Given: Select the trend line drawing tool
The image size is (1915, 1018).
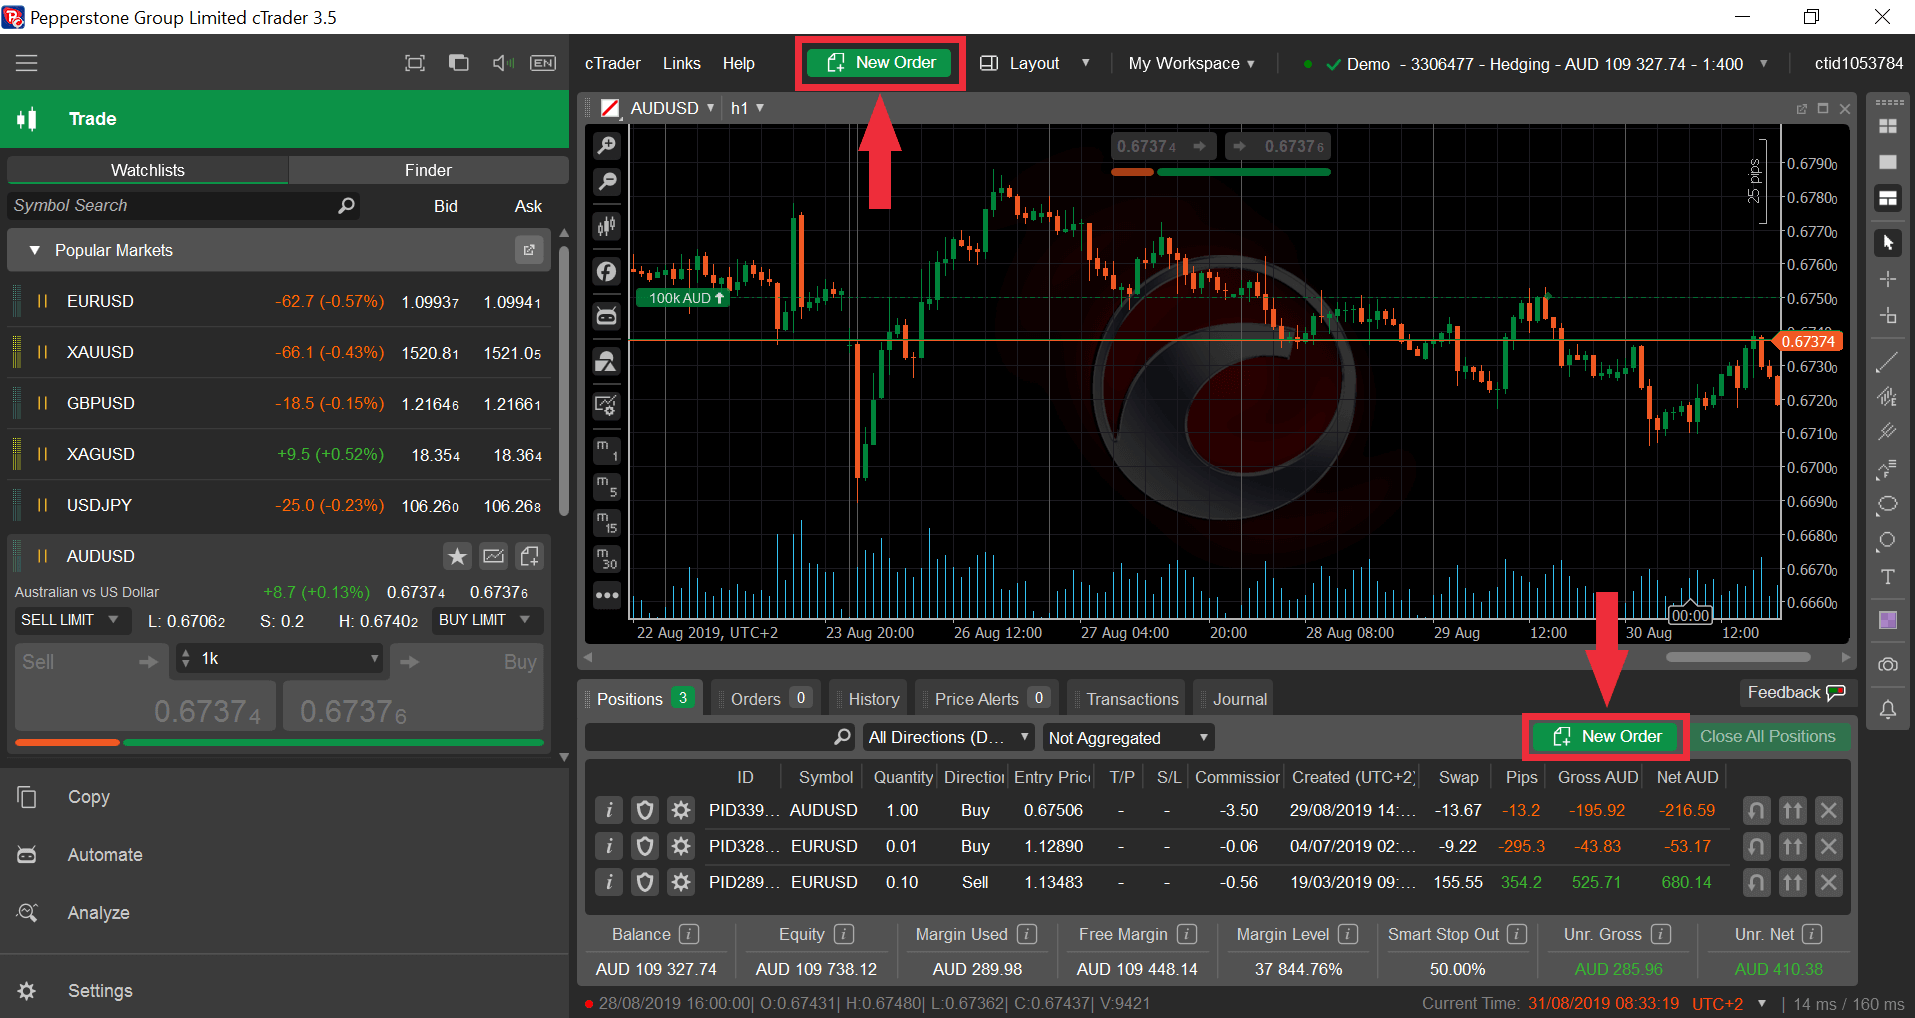Looking at the screenshot, I should click(1888, 361).
